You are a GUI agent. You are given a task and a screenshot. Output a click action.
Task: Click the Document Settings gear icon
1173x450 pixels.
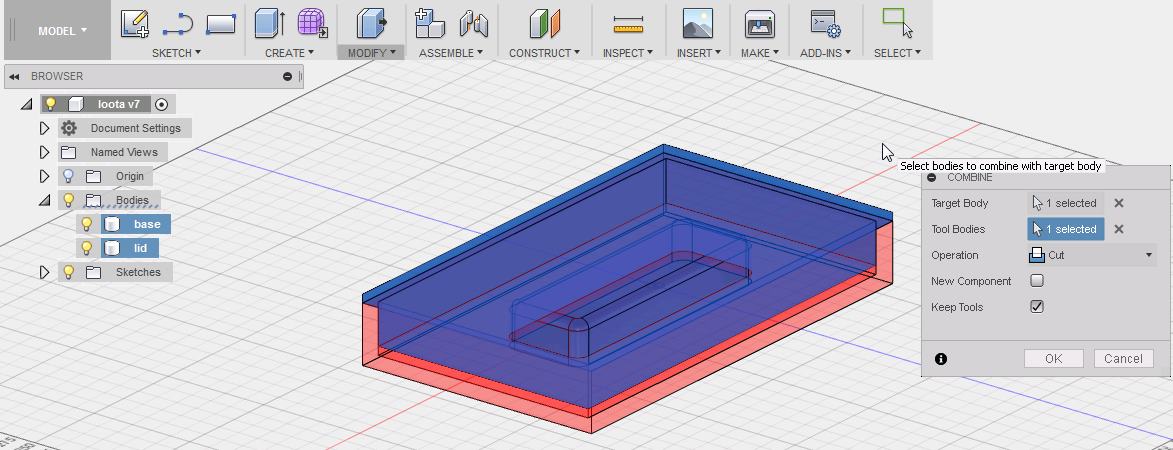tap(69, 128)
